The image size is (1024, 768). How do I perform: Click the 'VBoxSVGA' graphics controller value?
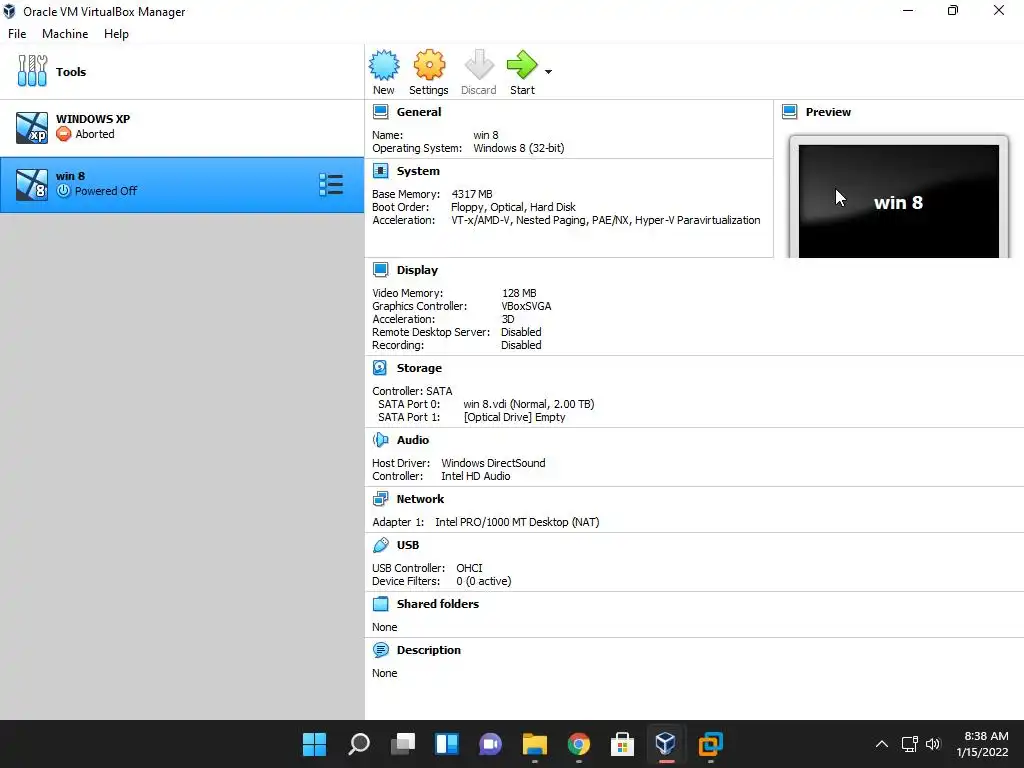point(526,306)
